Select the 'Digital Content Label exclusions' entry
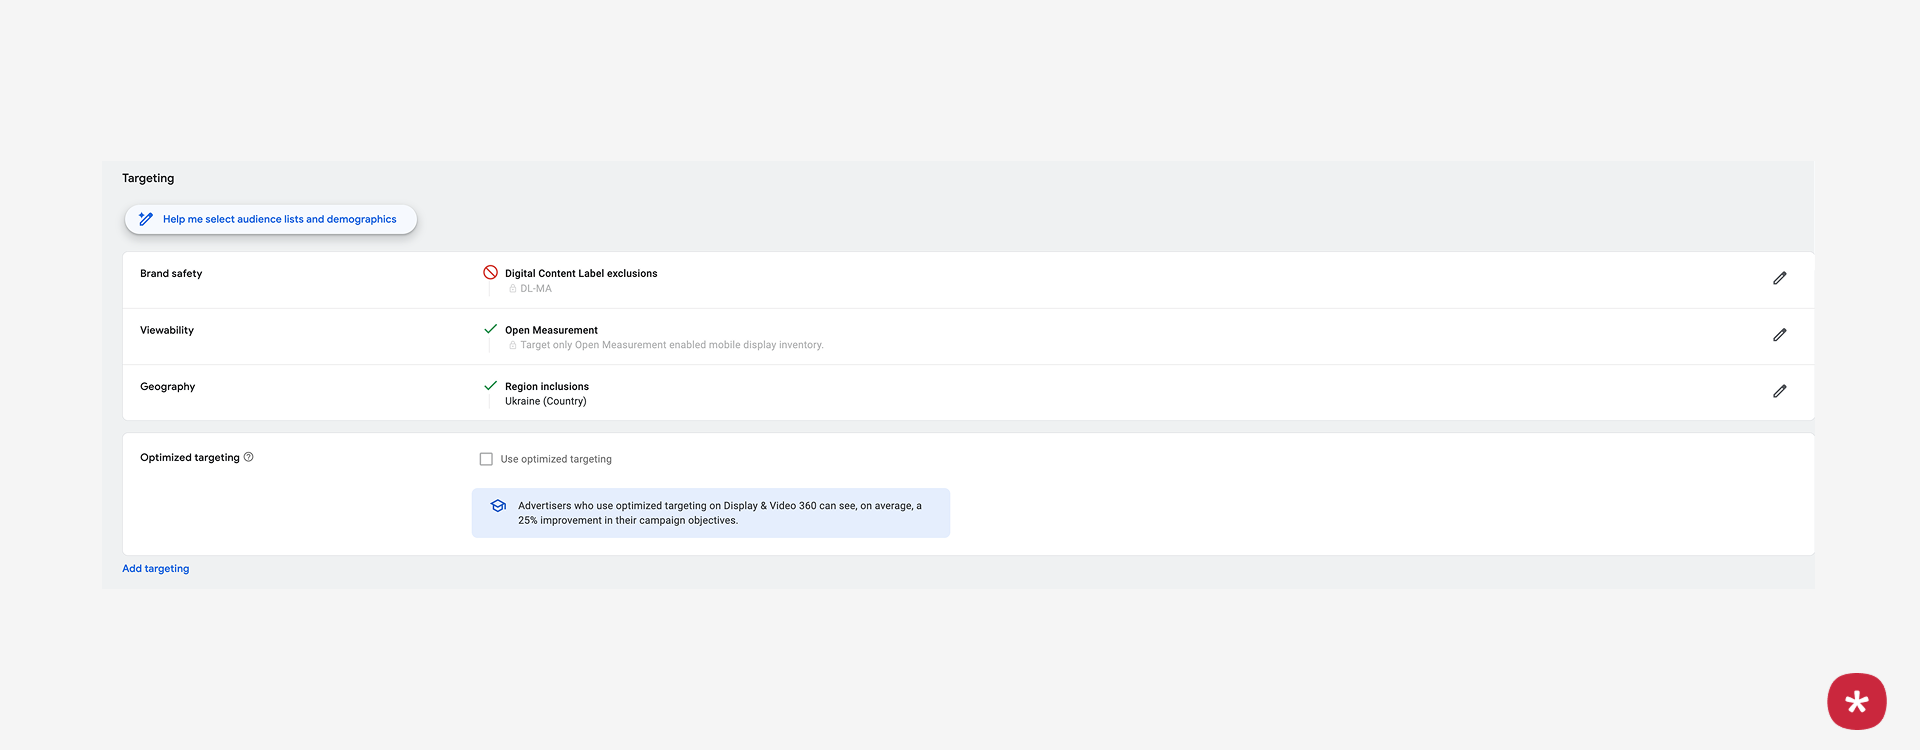 point(581,273)
